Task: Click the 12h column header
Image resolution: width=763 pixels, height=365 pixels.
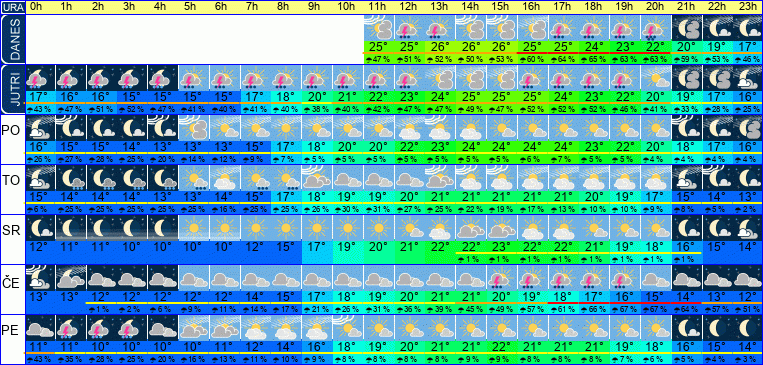Action: pyautogui.click(x=409, y=7)
